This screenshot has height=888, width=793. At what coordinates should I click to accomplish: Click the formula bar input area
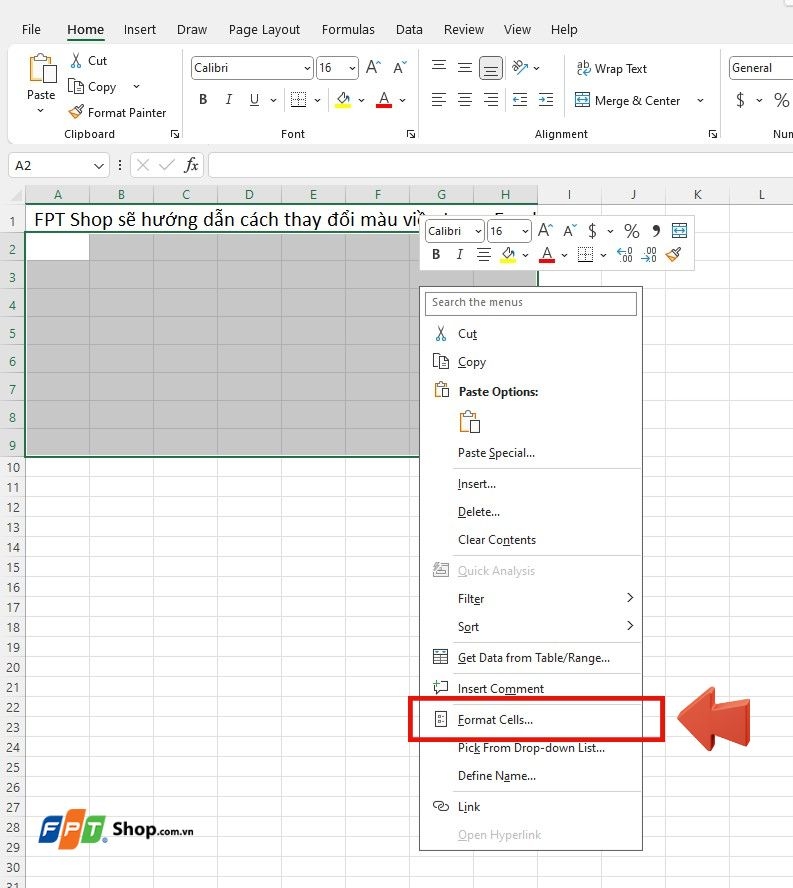click(501, 165)
